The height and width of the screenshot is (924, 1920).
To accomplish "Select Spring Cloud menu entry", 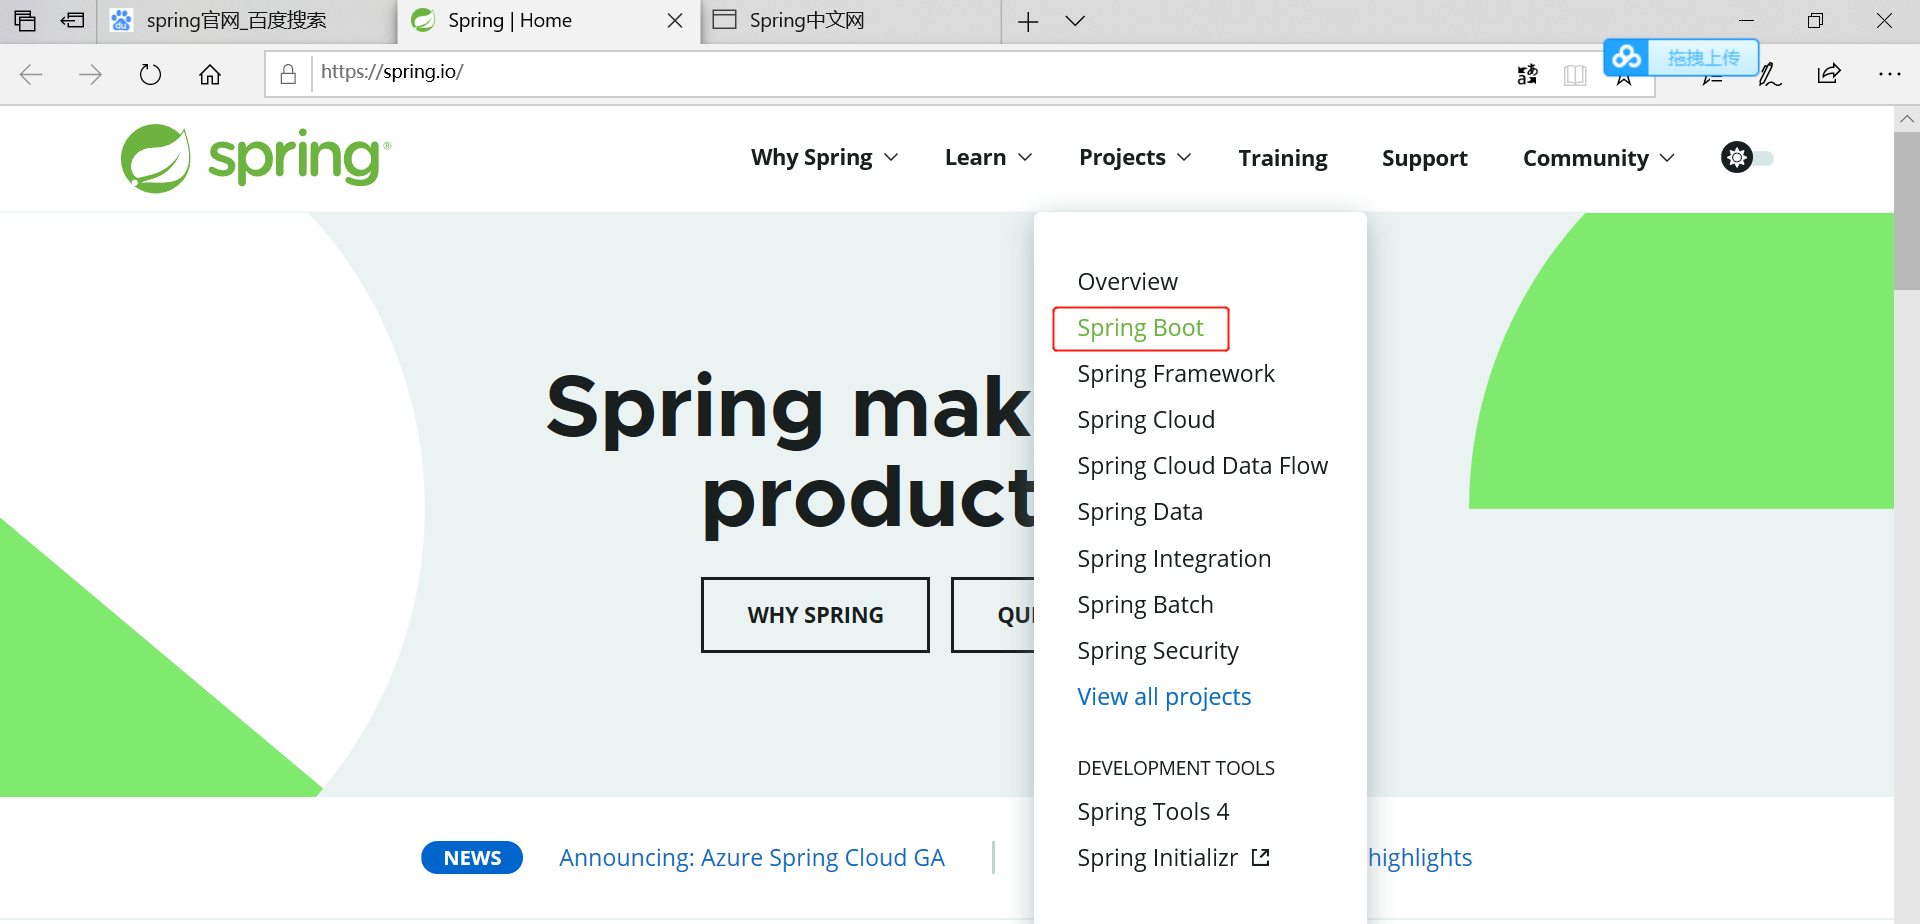I will click(x=1146, y=420).
